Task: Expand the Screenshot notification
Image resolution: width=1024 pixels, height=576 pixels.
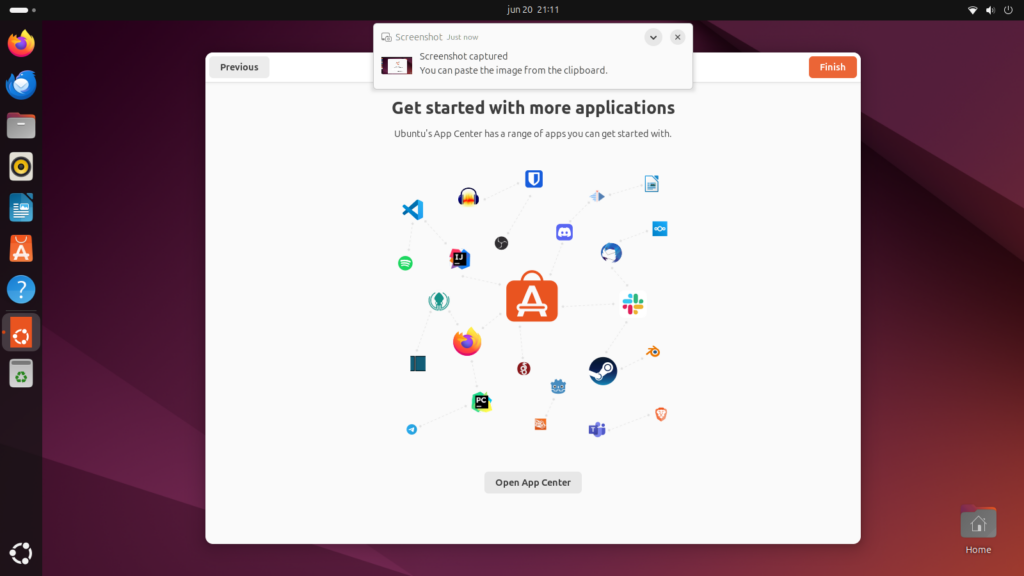Action: [x=653, y=37]
